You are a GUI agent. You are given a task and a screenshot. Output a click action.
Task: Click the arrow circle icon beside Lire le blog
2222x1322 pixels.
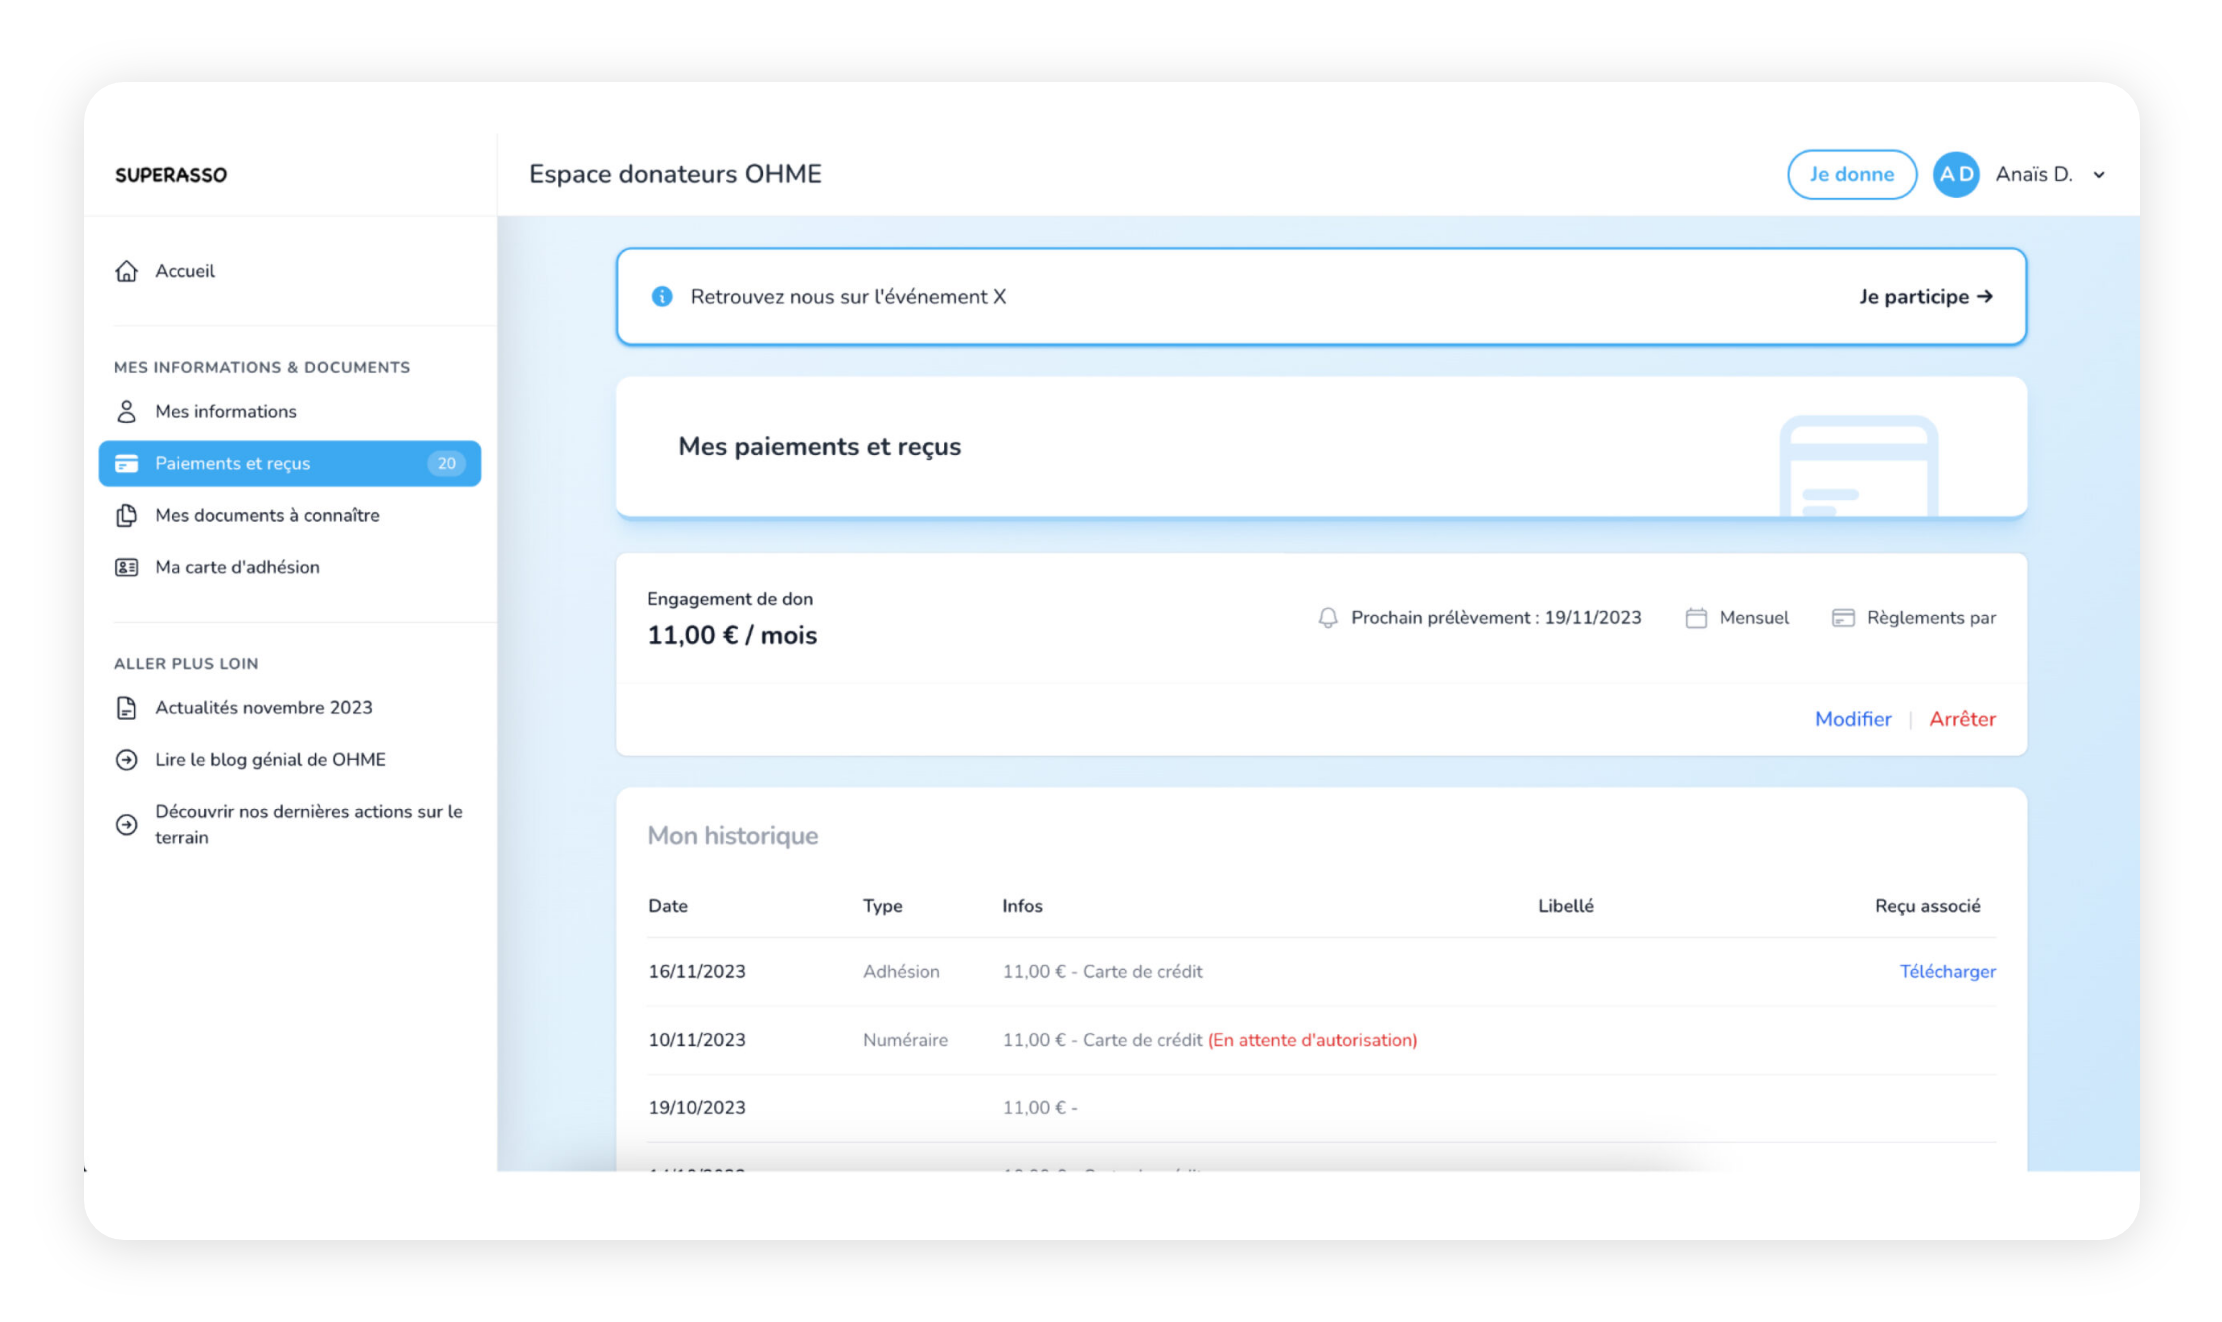(126, 760)
